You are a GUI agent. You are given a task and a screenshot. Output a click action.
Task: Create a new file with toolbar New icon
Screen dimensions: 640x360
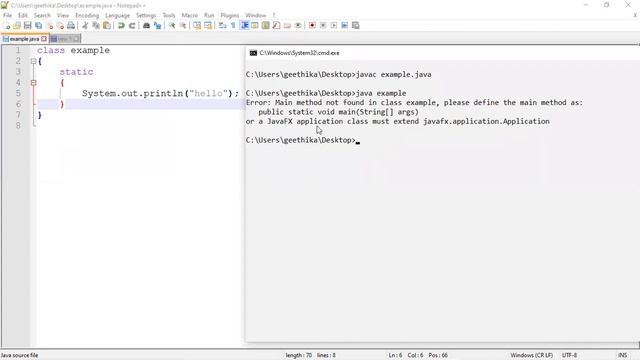[6, 25]
